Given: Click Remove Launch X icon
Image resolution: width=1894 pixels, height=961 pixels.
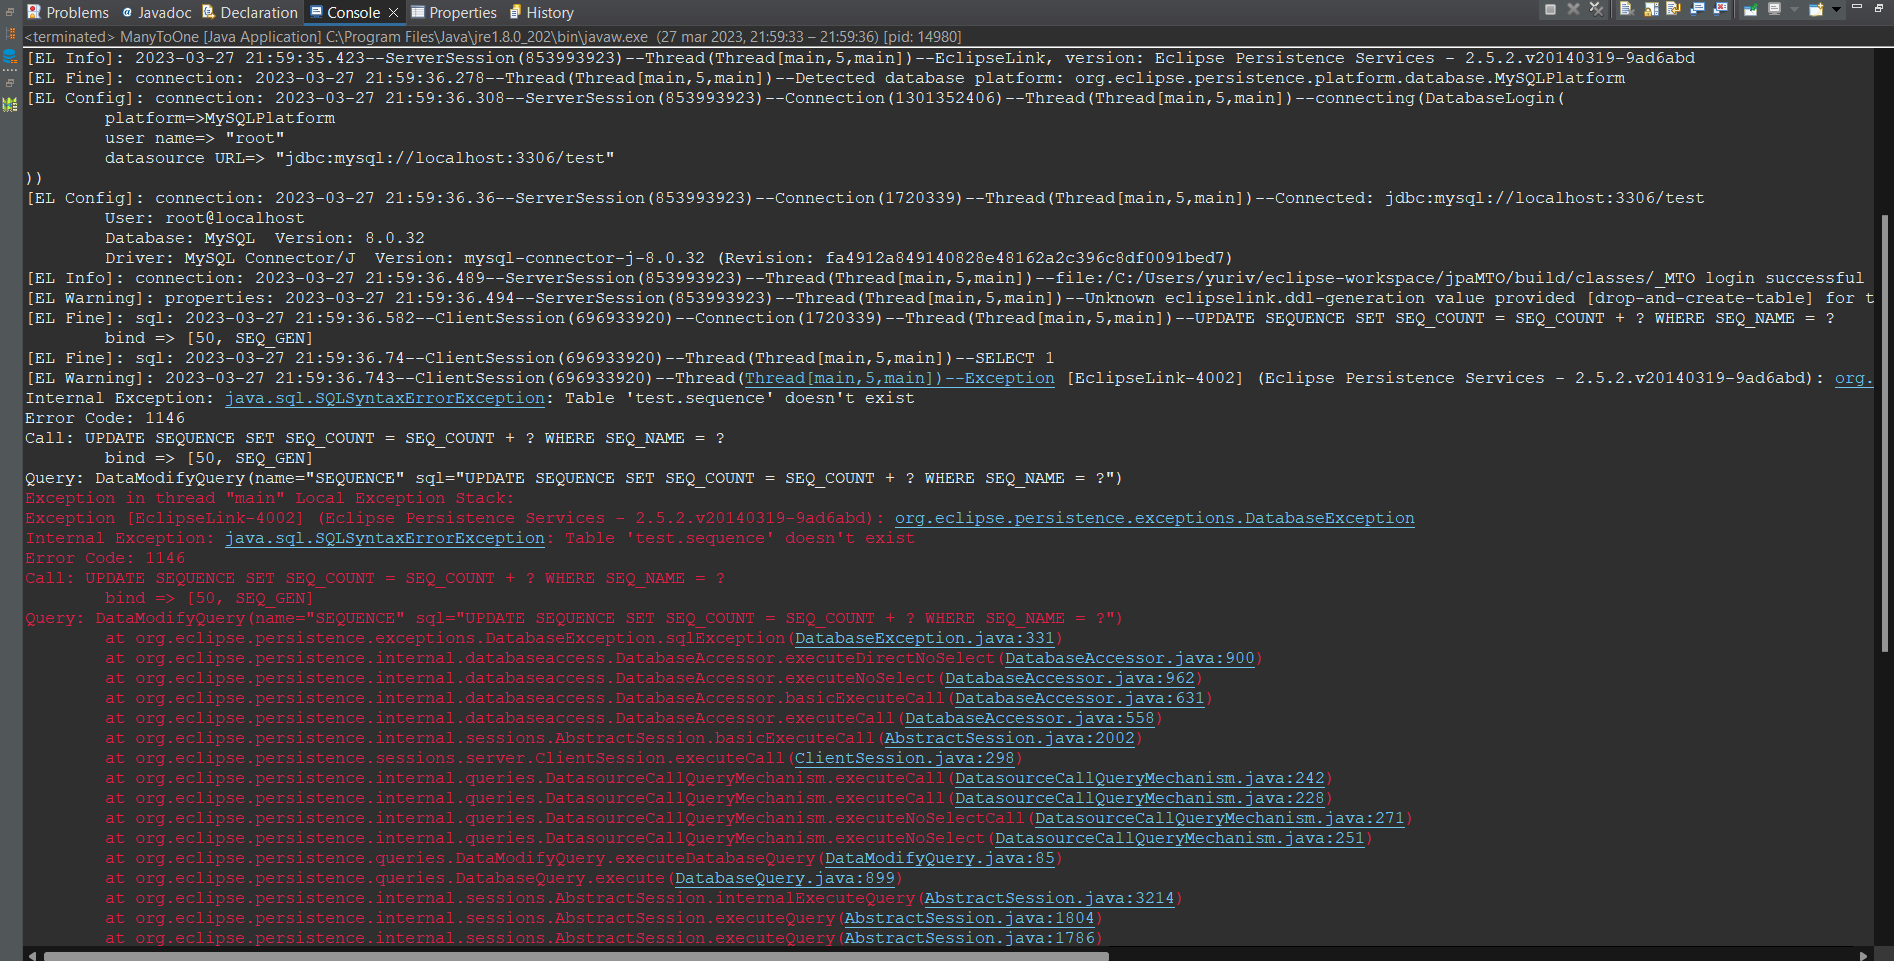Looking at the screenshot, I should coord(1573,9).
